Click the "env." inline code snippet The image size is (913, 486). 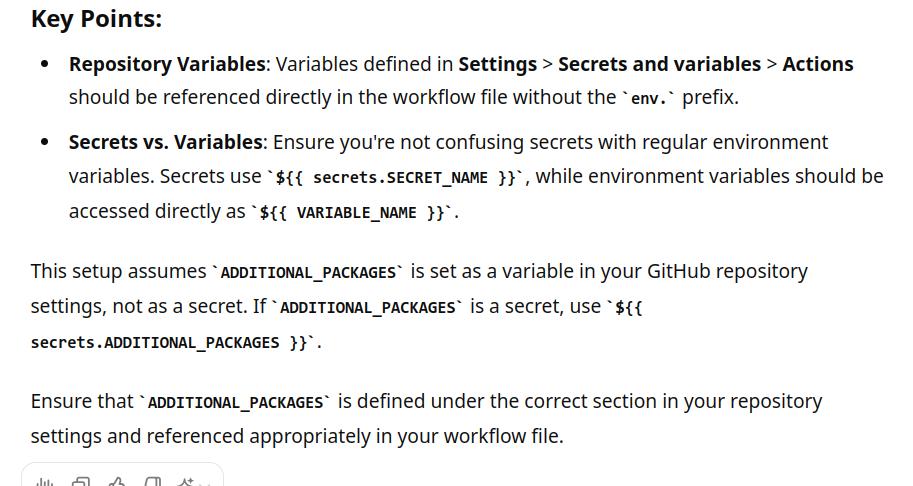pyautogui.click(x=652, y=99)
